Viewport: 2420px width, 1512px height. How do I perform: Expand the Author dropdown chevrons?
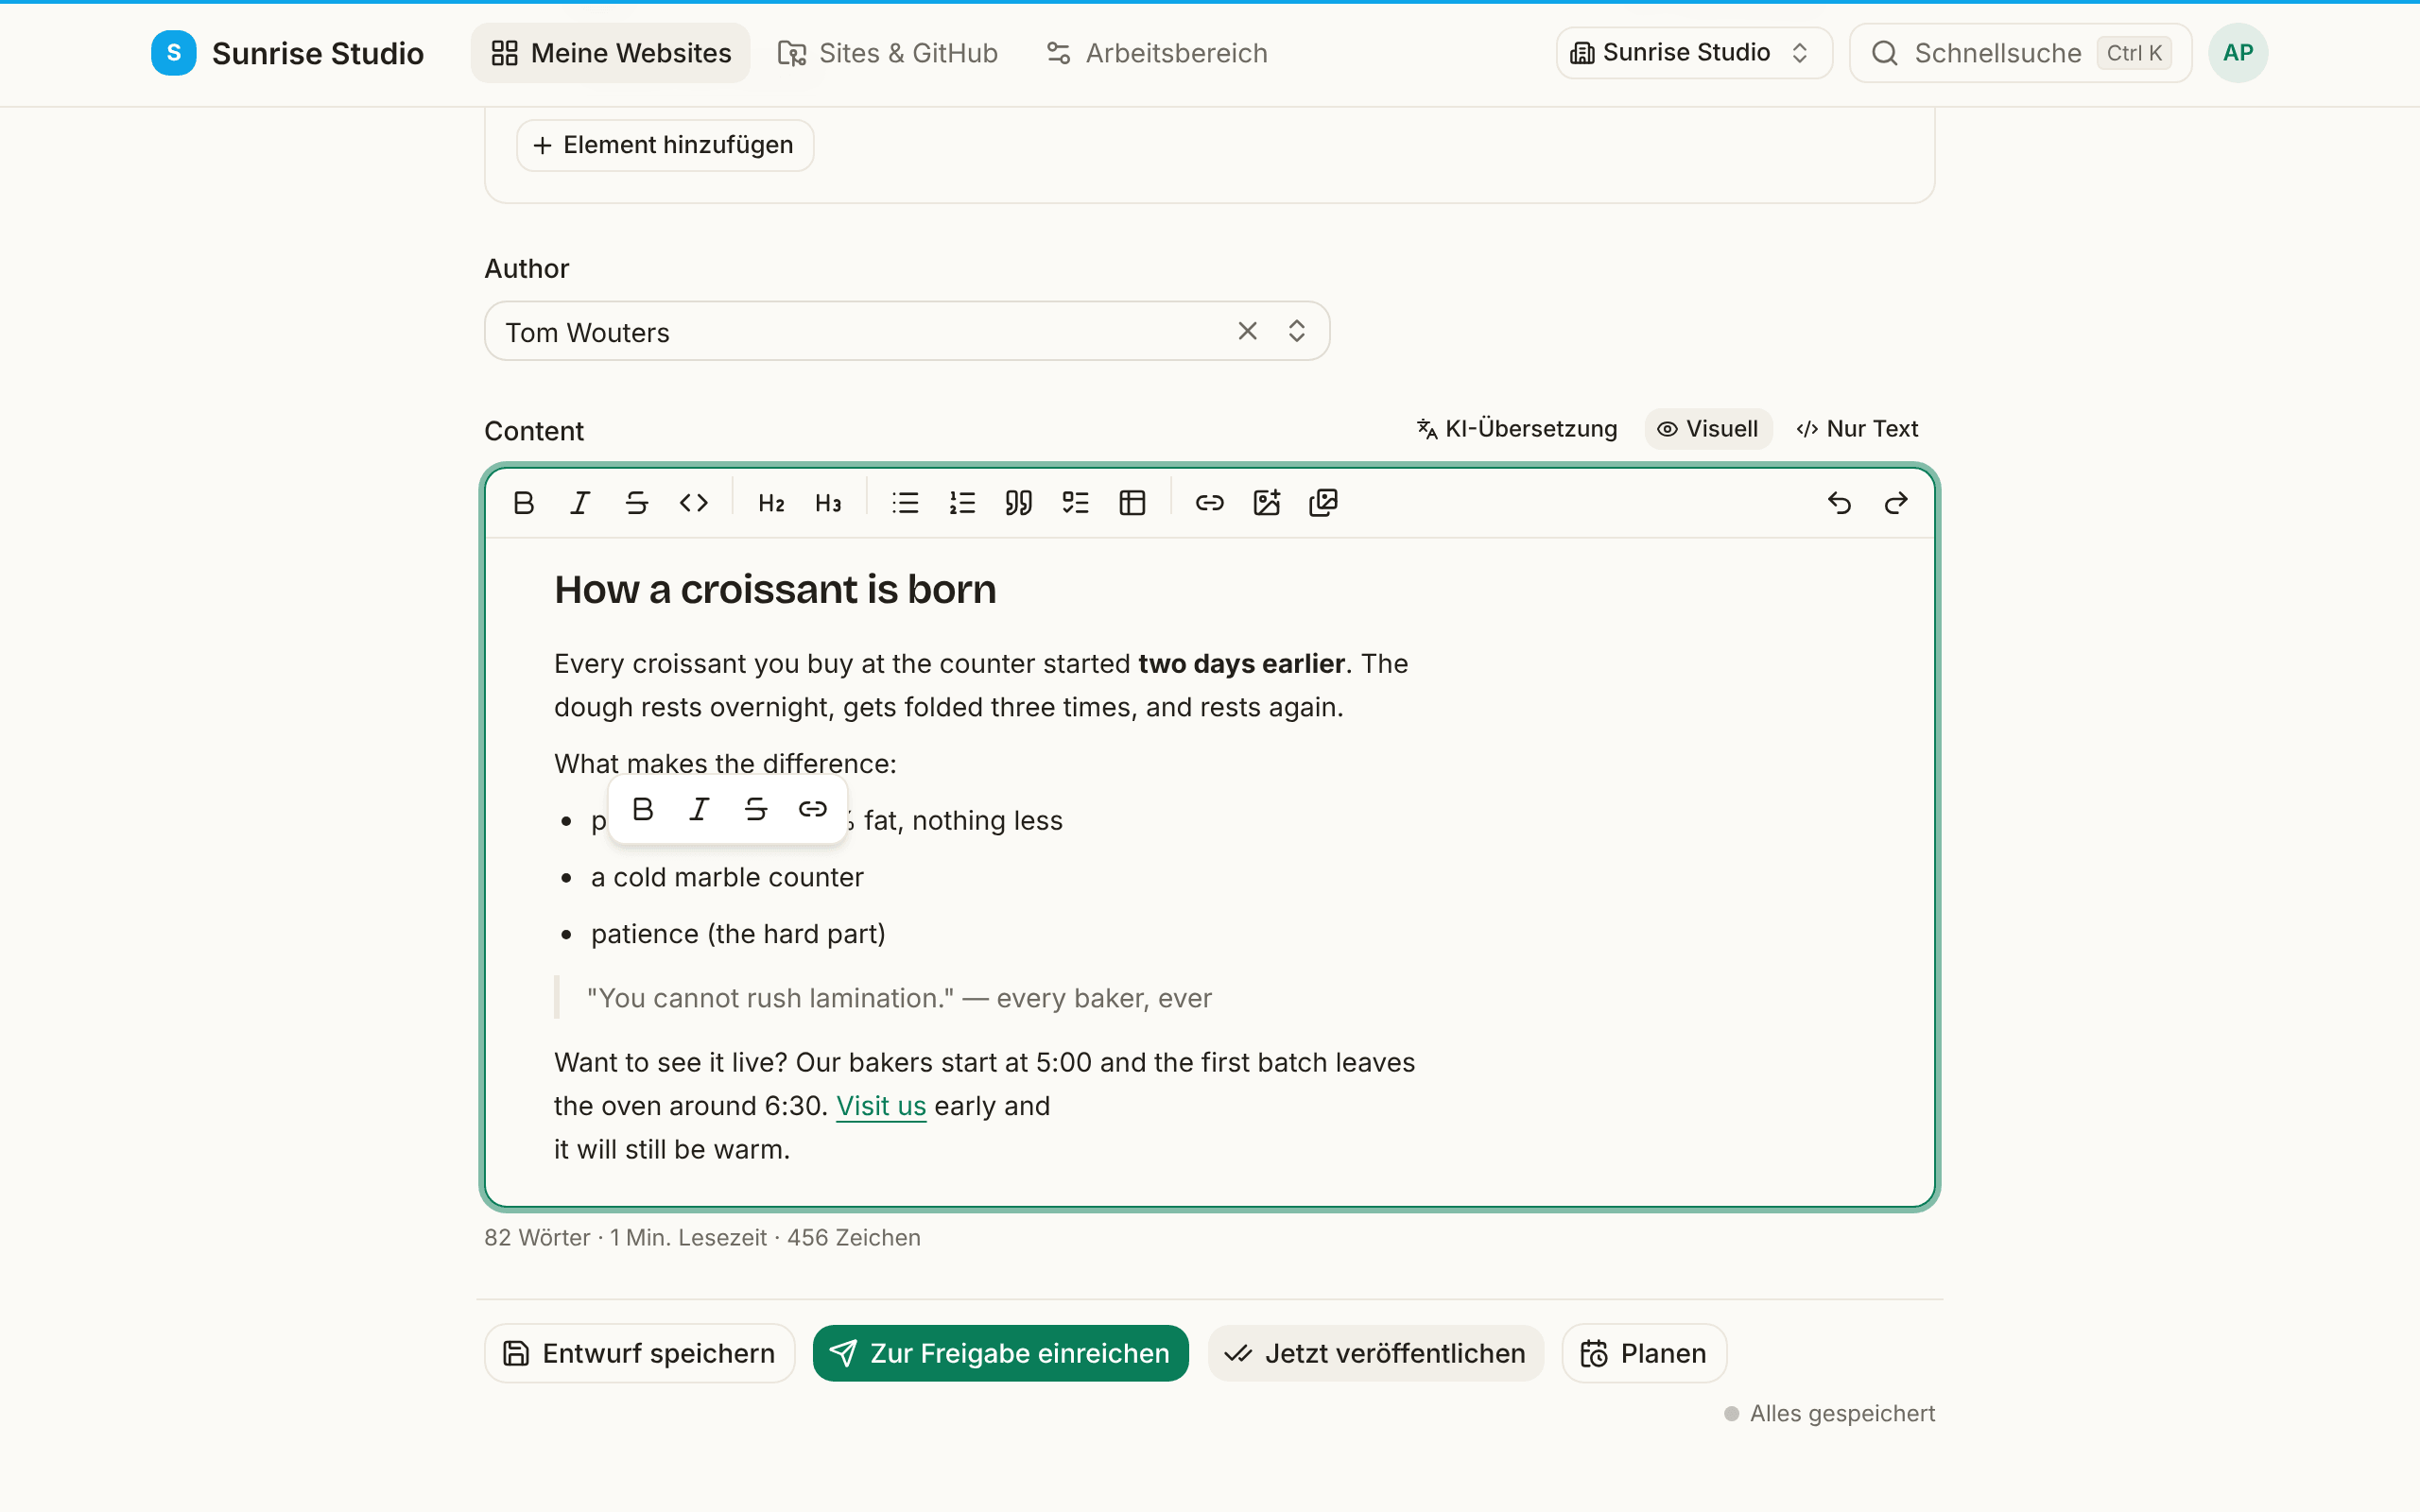(x=1297, y=331)
